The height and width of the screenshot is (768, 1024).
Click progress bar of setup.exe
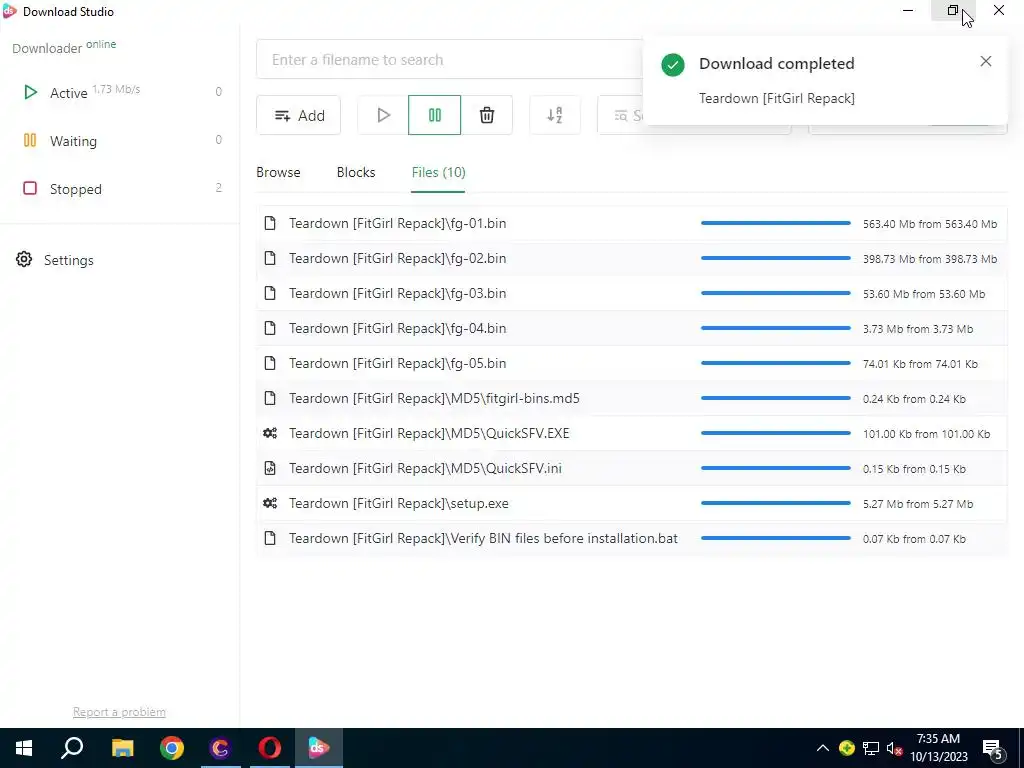tap(776, 503)
